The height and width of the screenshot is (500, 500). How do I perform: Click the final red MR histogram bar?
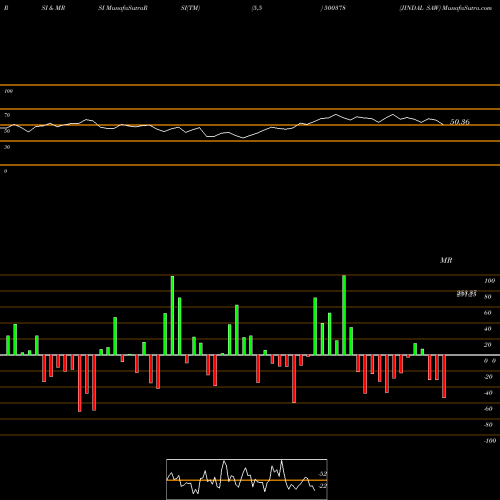[444, 376]
